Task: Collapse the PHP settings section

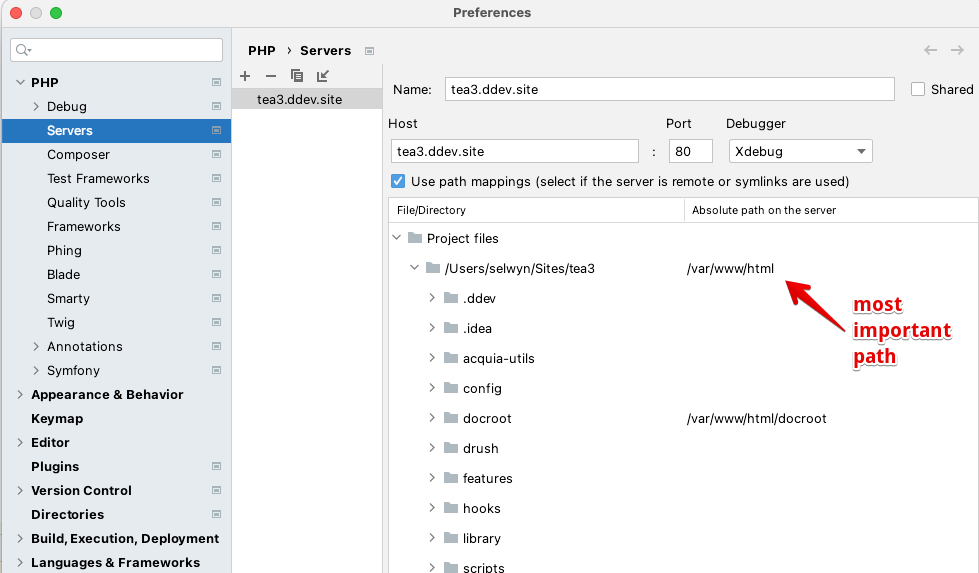Action: (20, 82)
